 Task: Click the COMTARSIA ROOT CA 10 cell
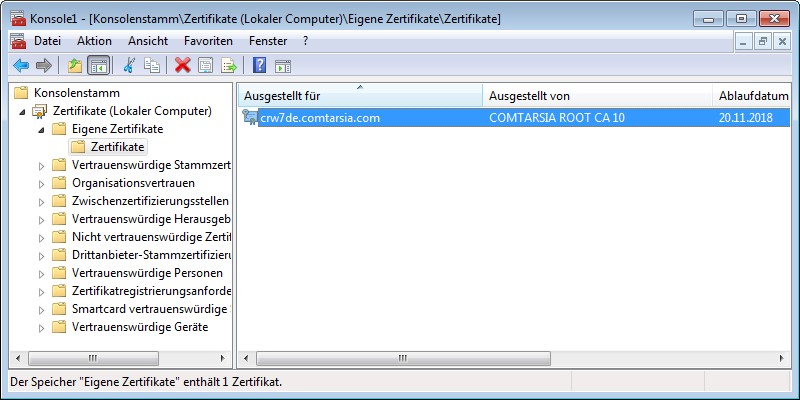click(x=557, y=118)
